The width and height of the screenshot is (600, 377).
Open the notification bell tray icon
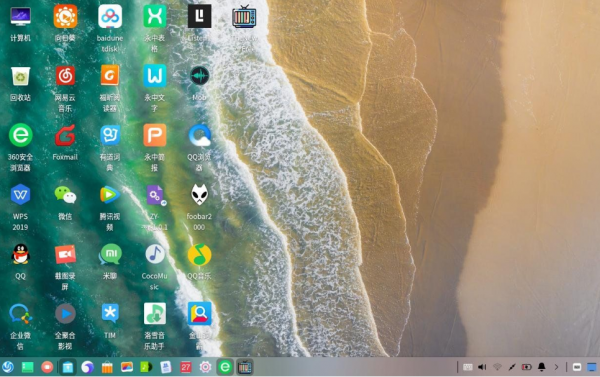(x=541, y=367)
